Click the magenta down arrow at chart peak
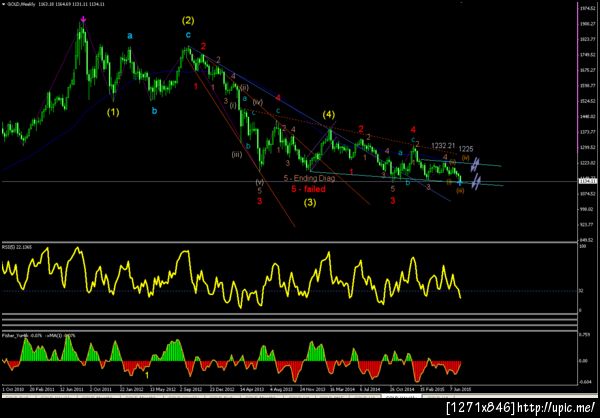The width and height of the screenshot is (600, 418). pyautogui.click(x=83, y=19)
